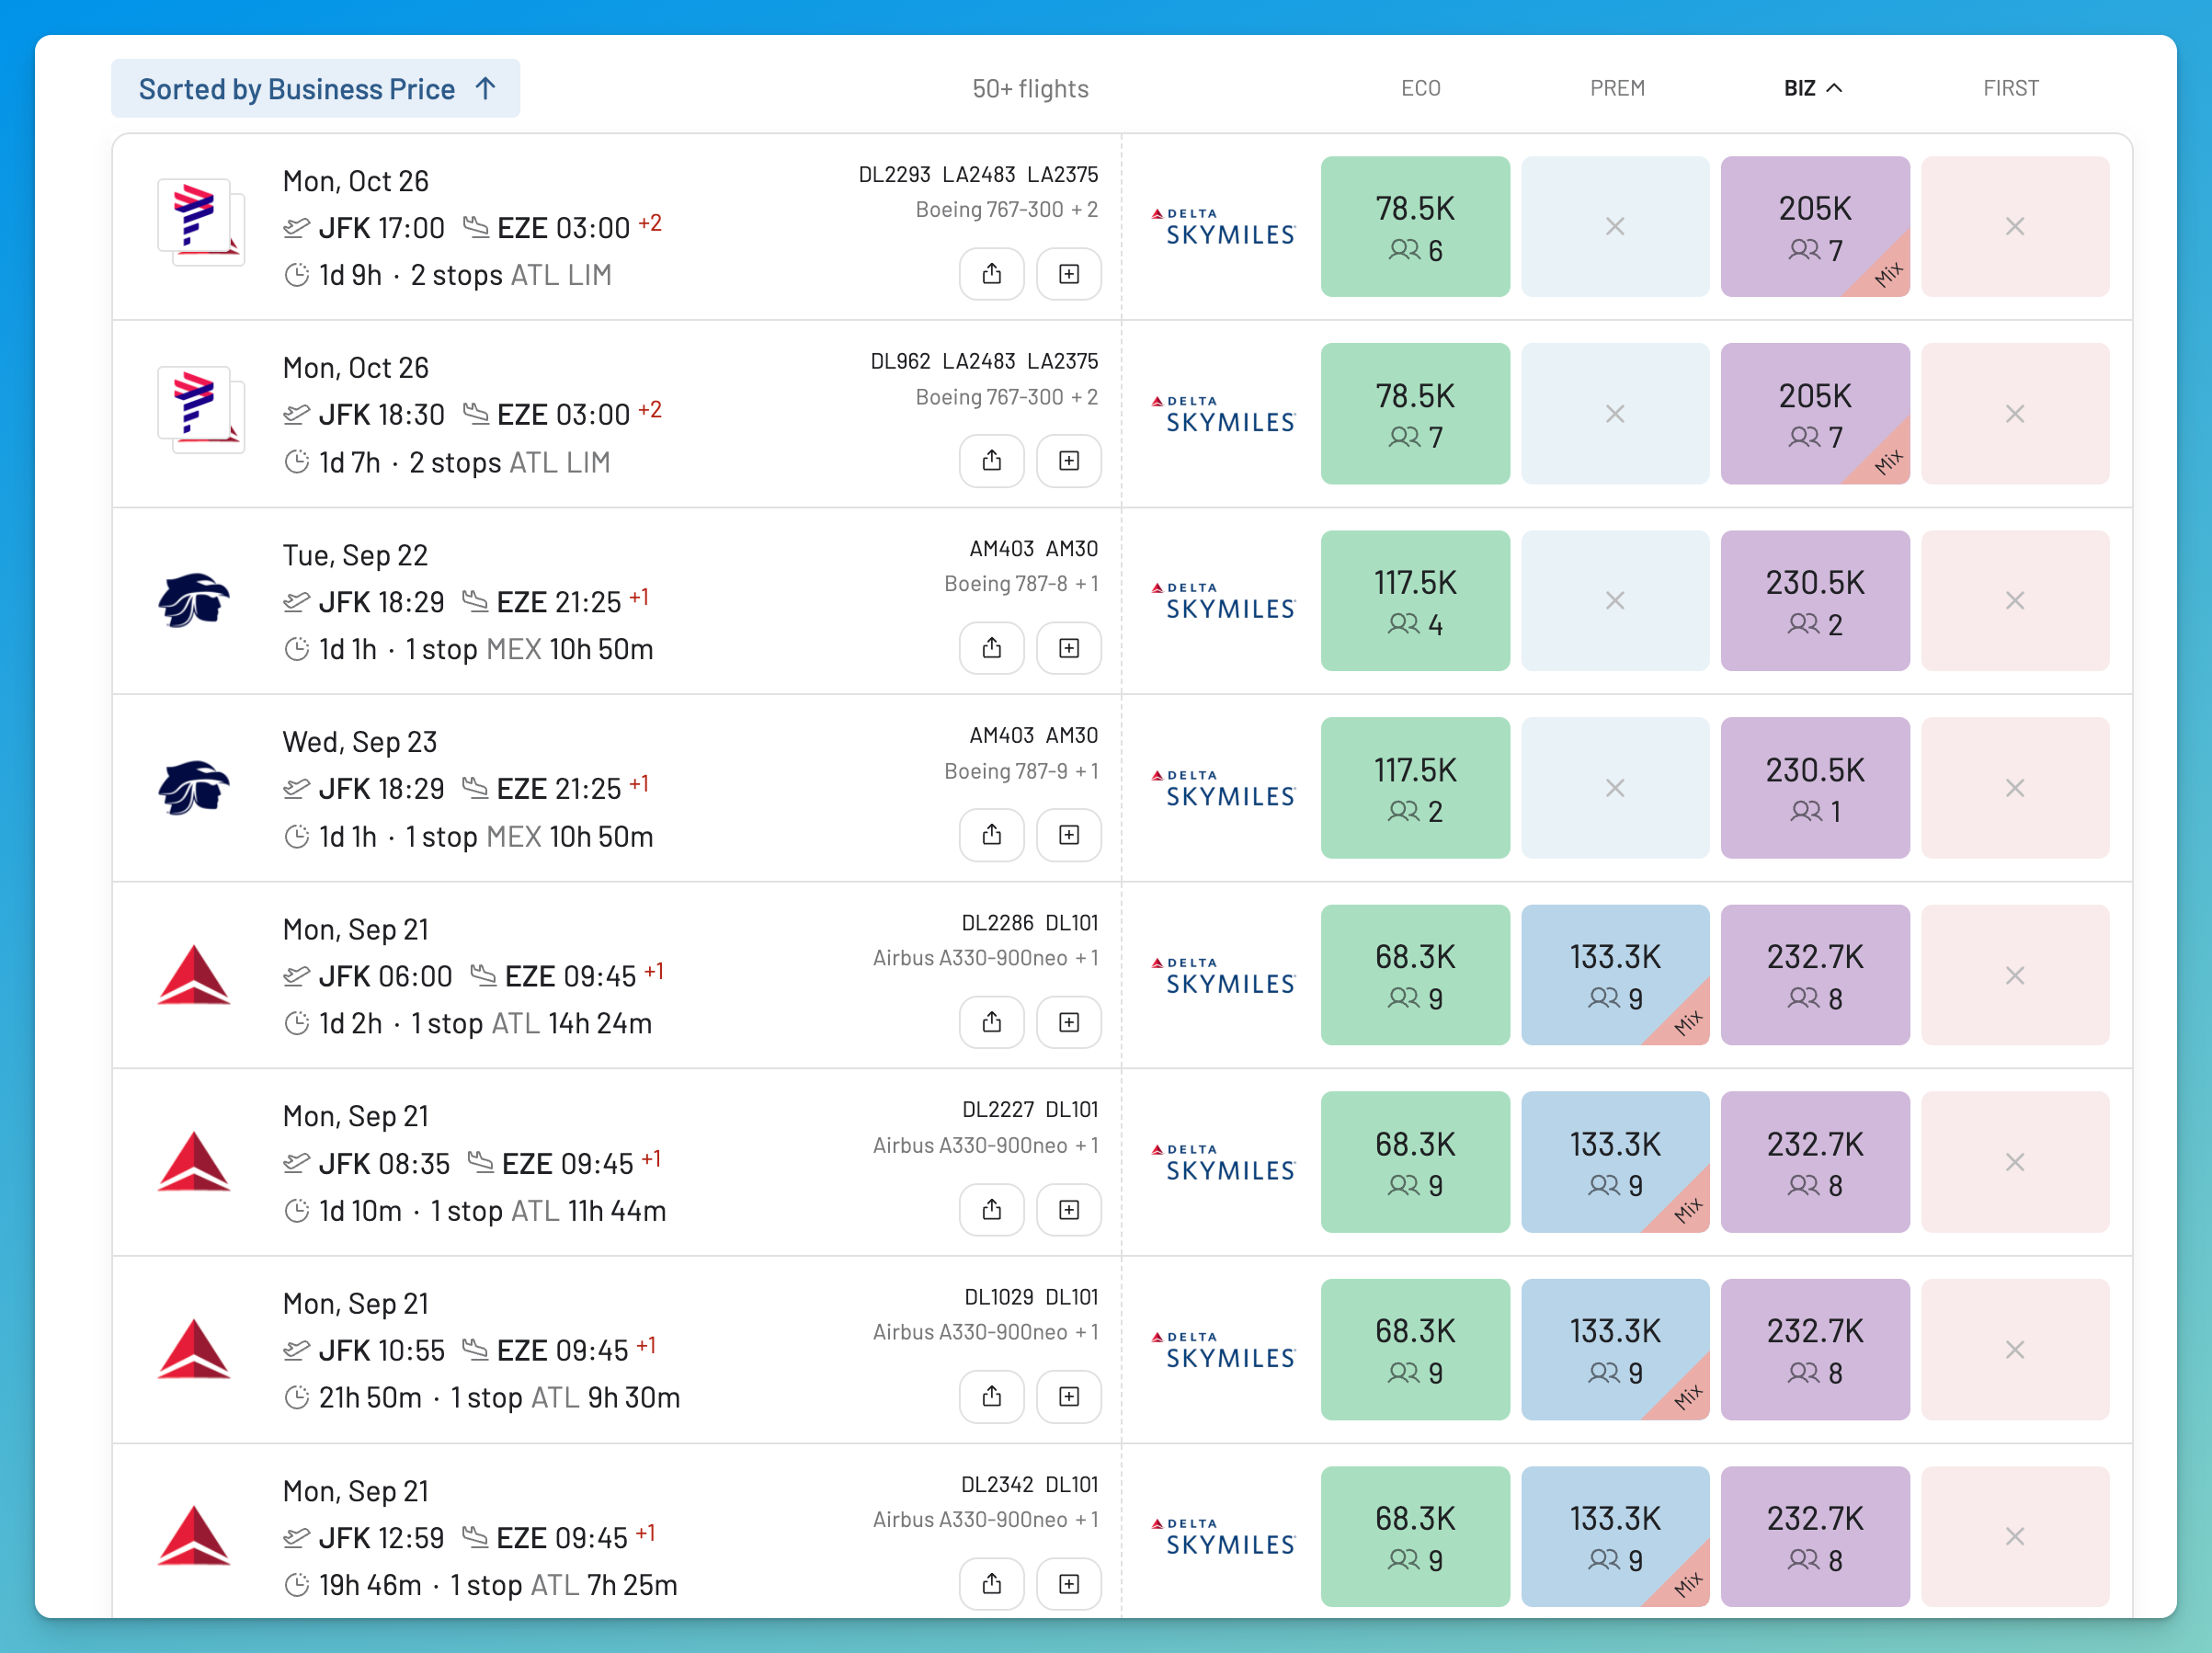Select 230.5K business fare with 1 seat
This screenshot has height=1653, width=2212.
(1815, 788)
